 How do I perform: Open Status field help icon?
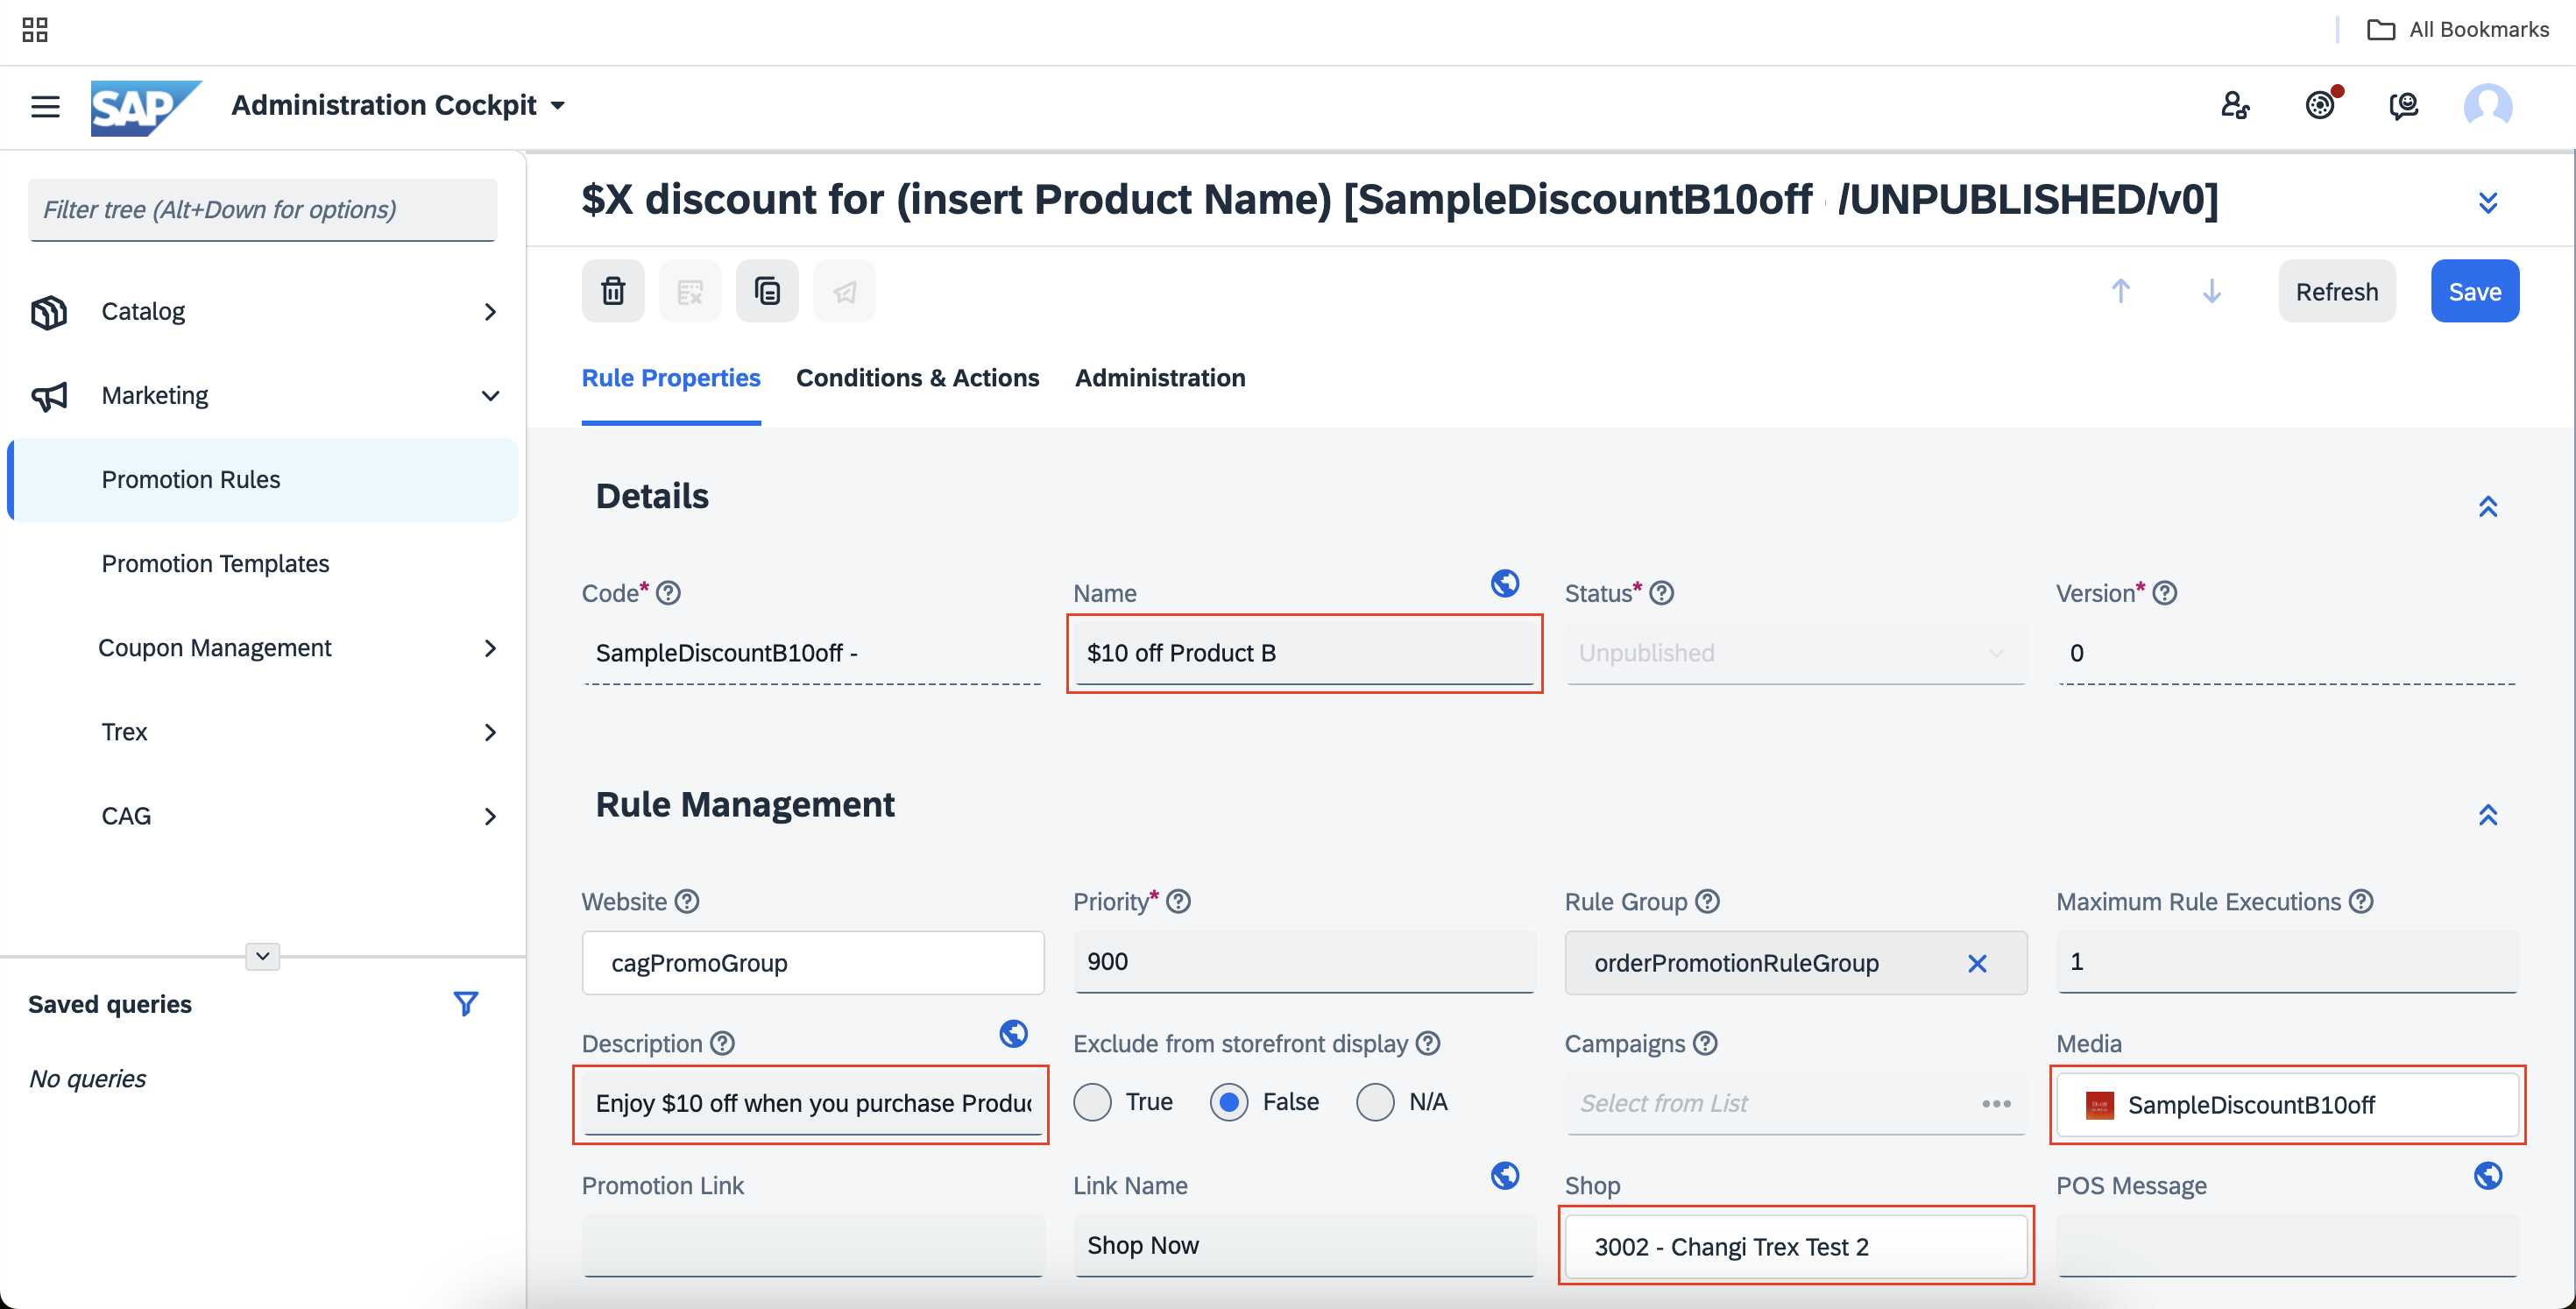tap(1661, 593)
